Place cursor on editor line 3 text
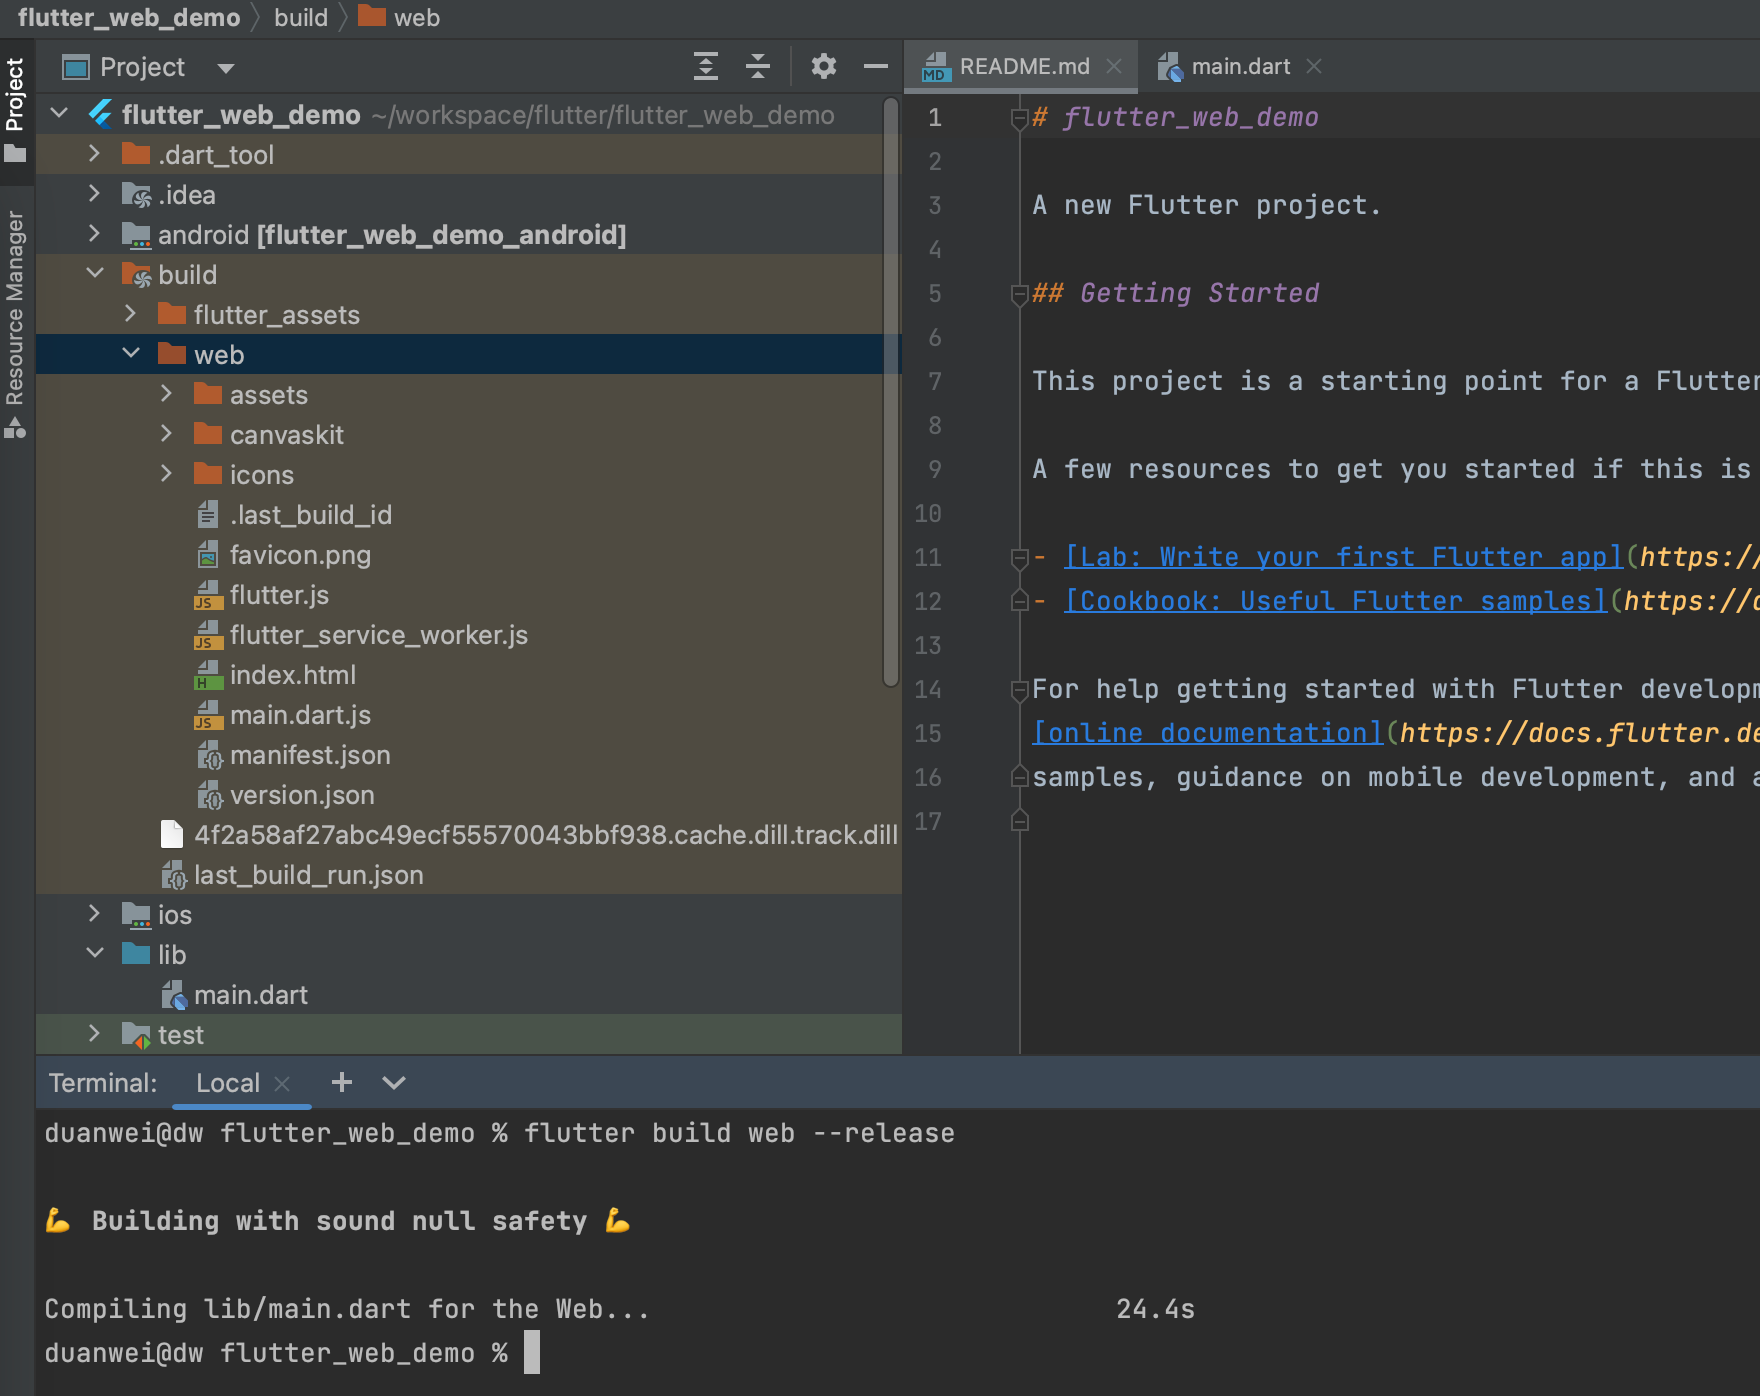Screen dimensions: 1760x1396 coord(1206,205)
